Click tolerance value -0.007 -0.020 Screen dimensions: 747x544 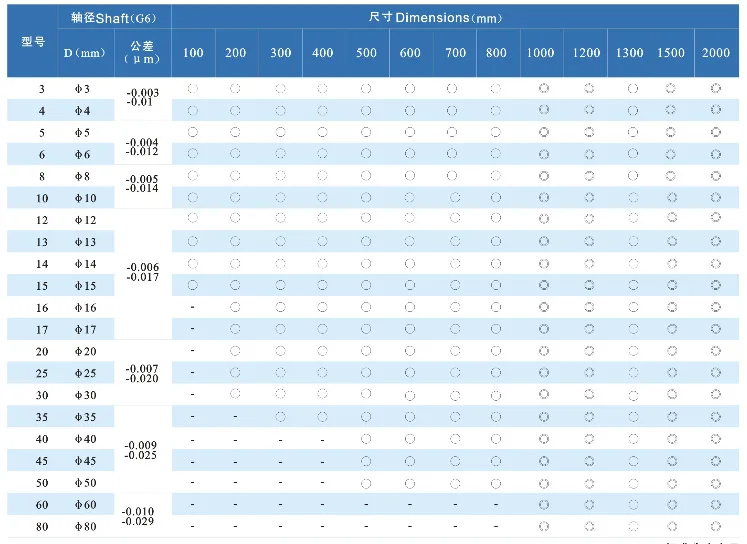[x=141, y=373]
